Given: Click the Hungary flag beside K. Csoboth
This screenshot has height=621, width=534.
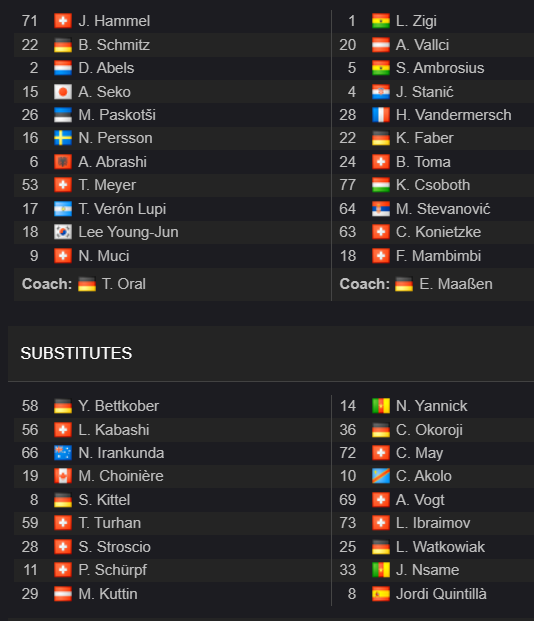Looking at the screenshot, I should pos(381,185).
